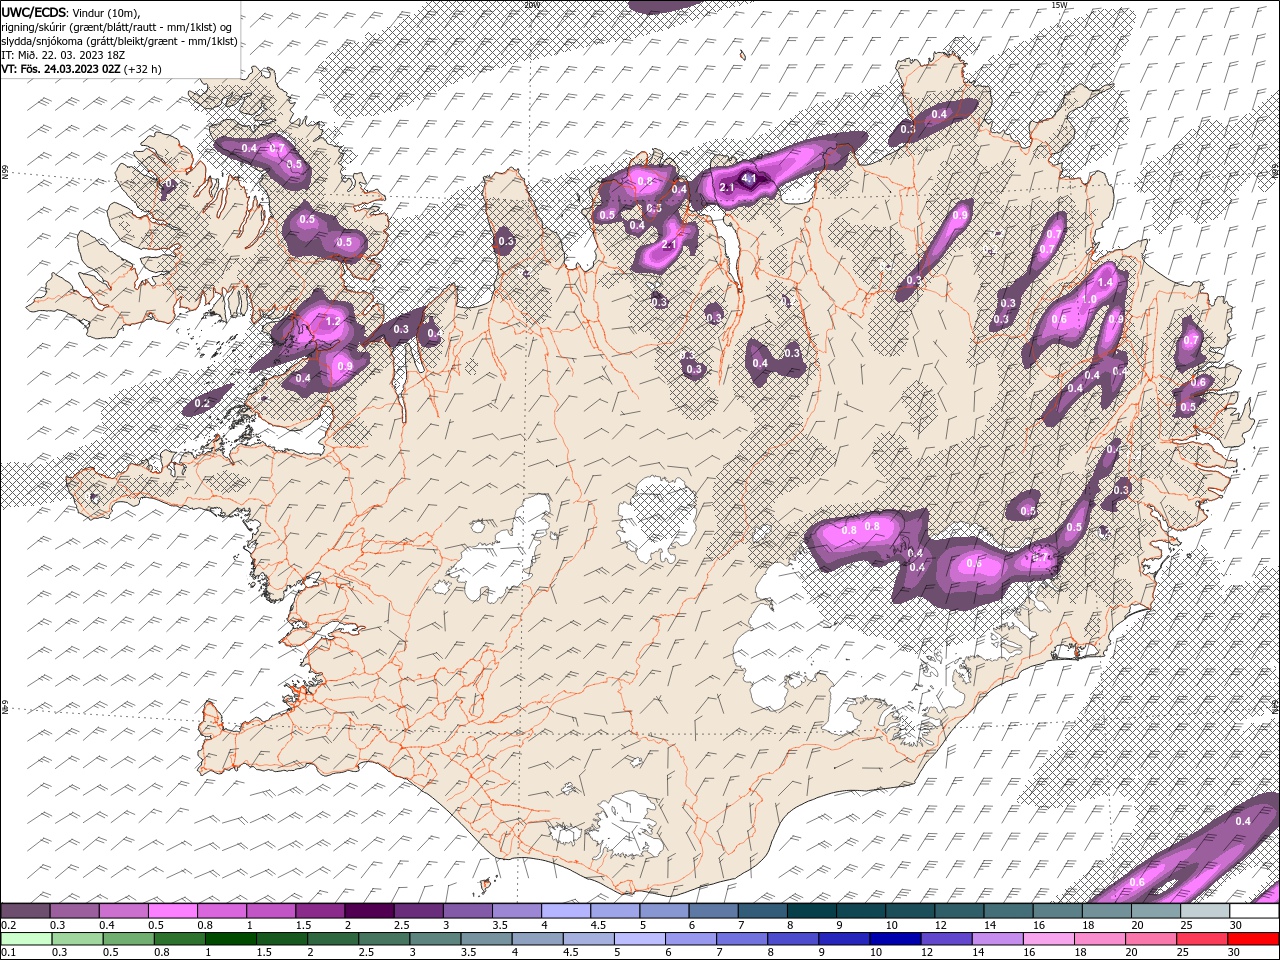Click the 0.4 value in the bottom-right corner band
The width and height of the screenshot is (1280, 960).
point(1243,821)
